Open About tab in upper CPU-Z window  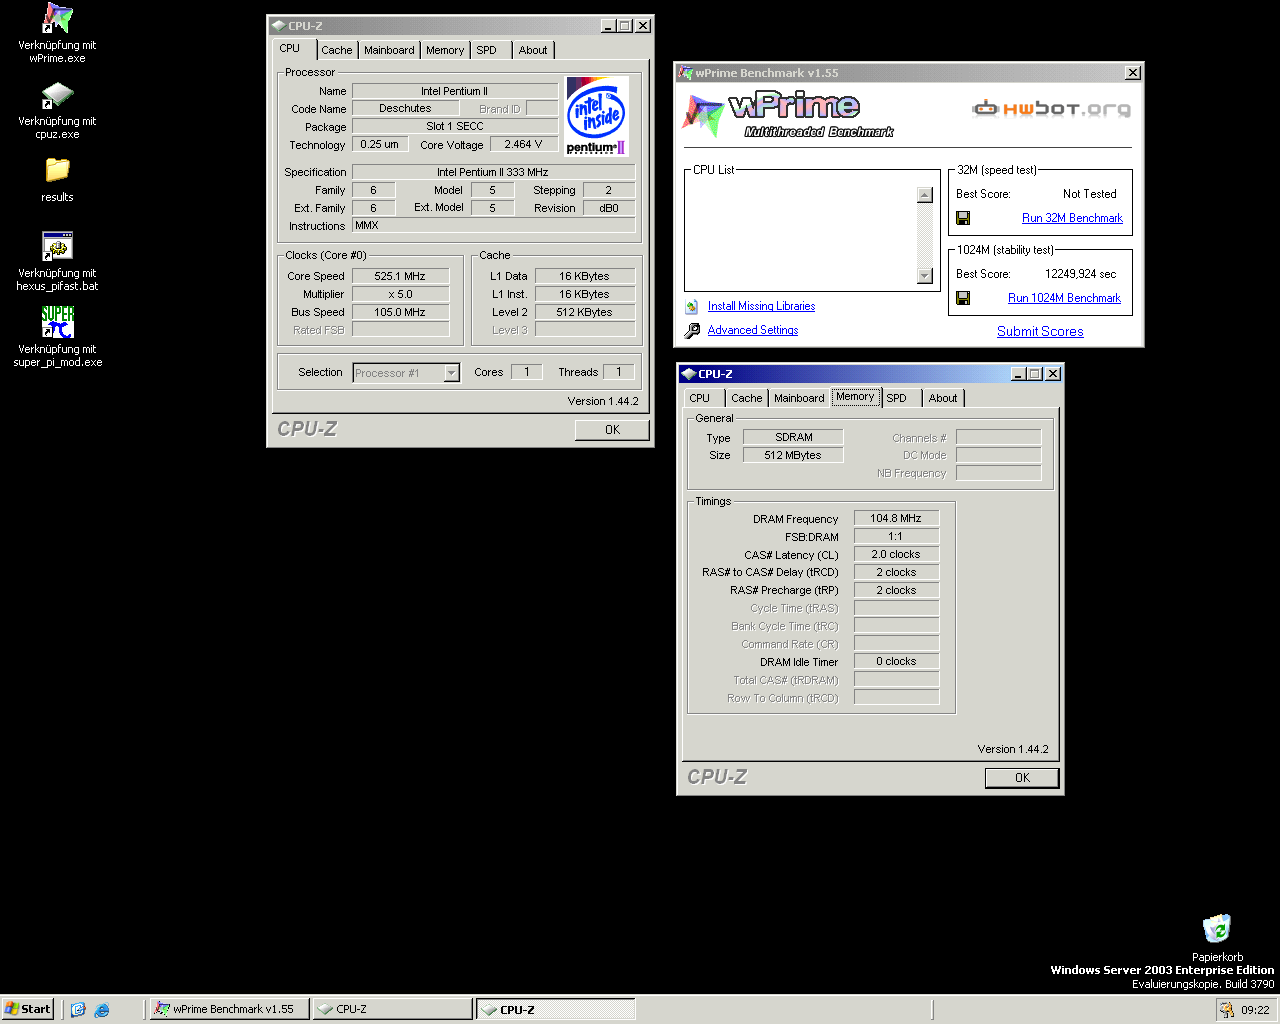(x=533, y=50)
